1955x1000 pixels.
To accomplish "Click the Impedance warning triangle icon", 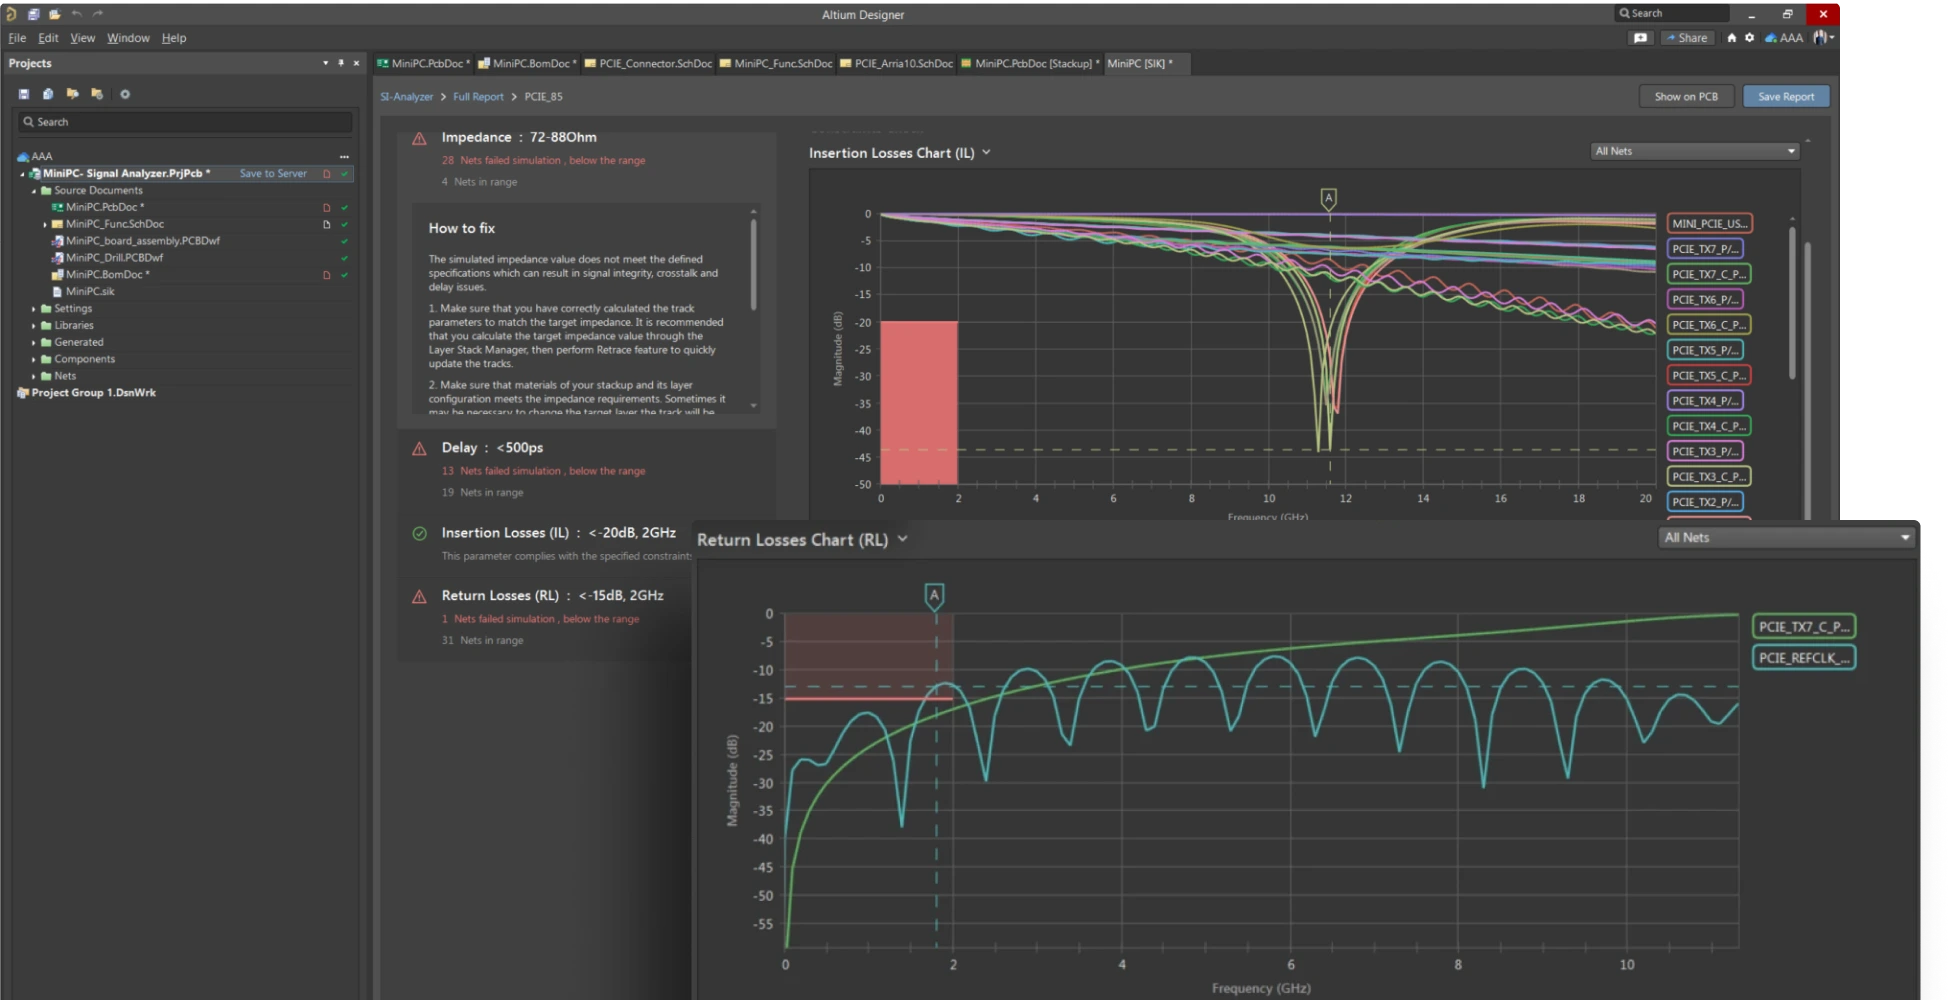I will click(419, 139).
